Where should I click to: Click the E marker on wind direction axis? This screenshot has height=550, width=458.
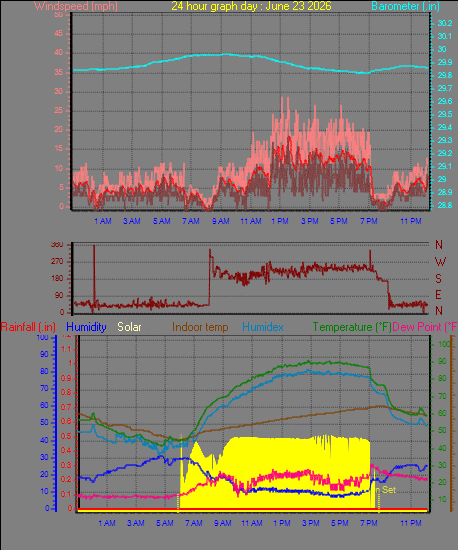tap(438, 295)
